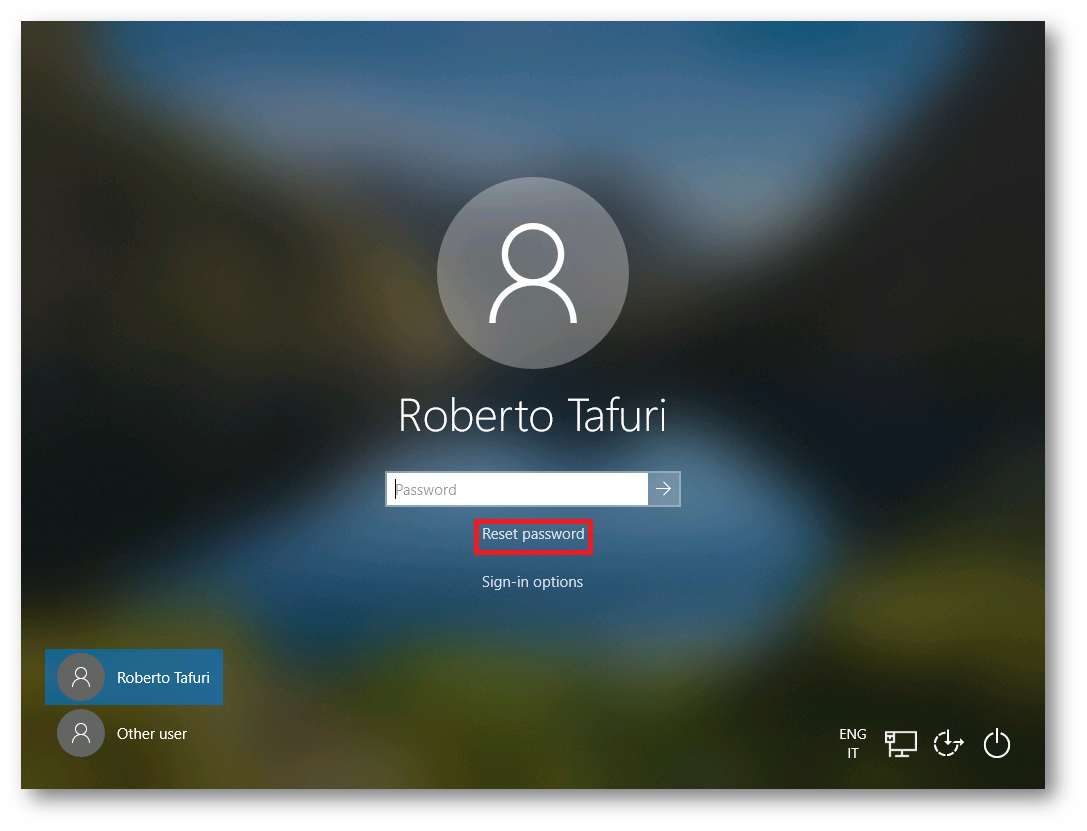Open the Ease of Access icon
The image size is (1087, 831).
948,744
